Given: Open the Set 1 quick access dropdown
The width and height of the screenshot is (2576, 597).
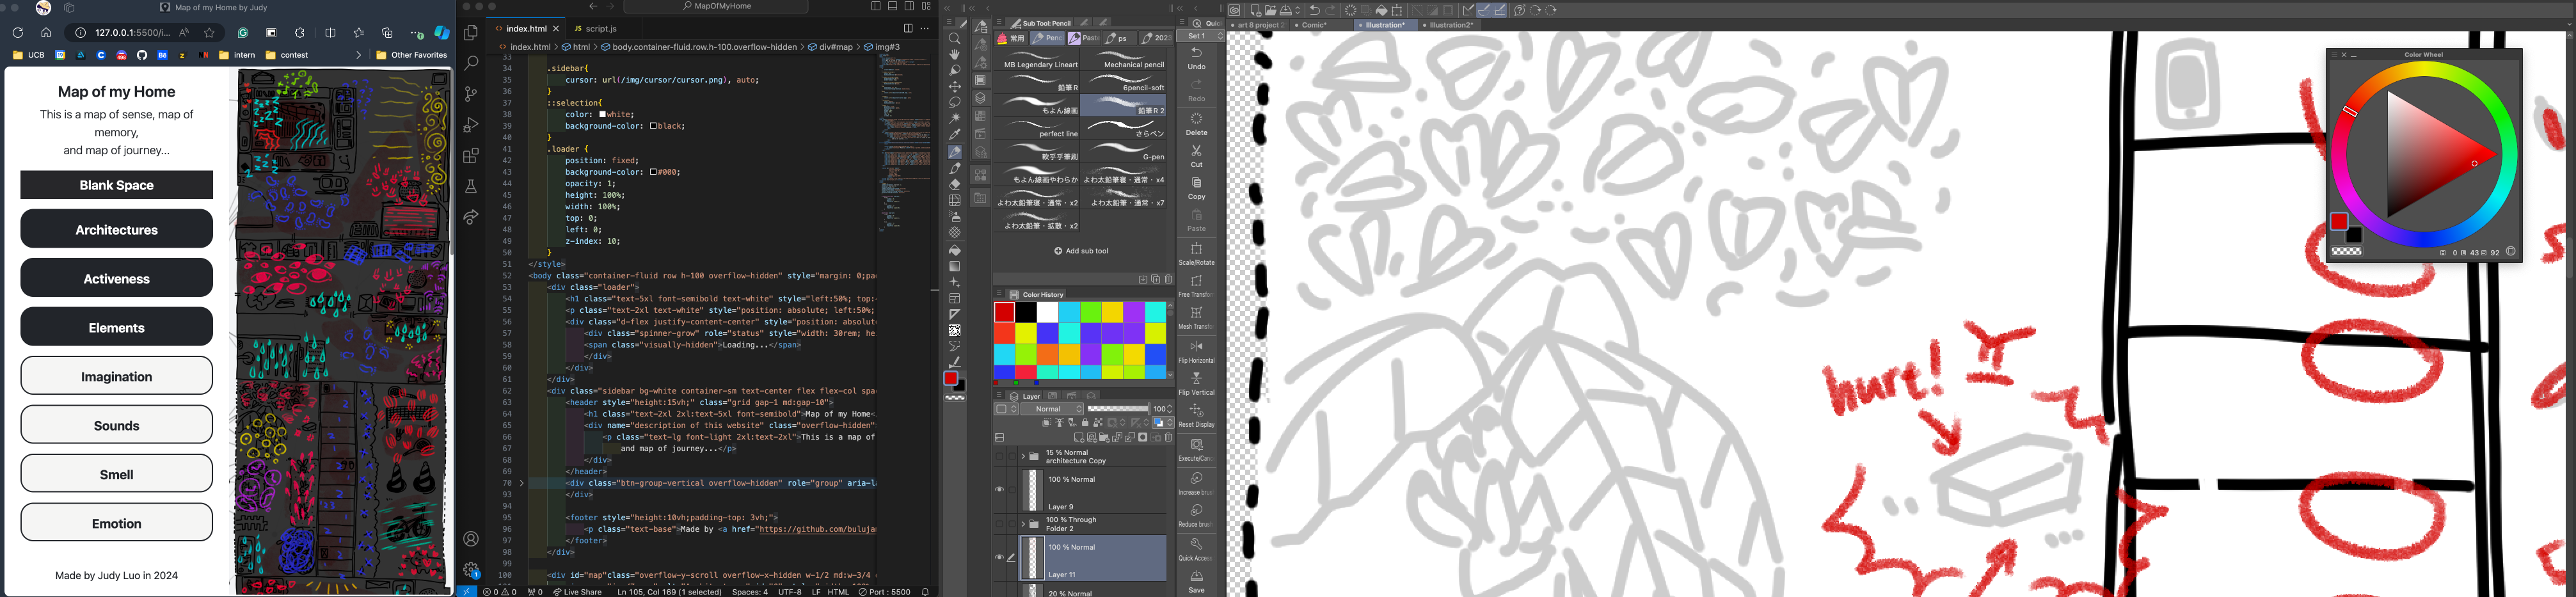Looking at the screenshot, I should 1196,36.
